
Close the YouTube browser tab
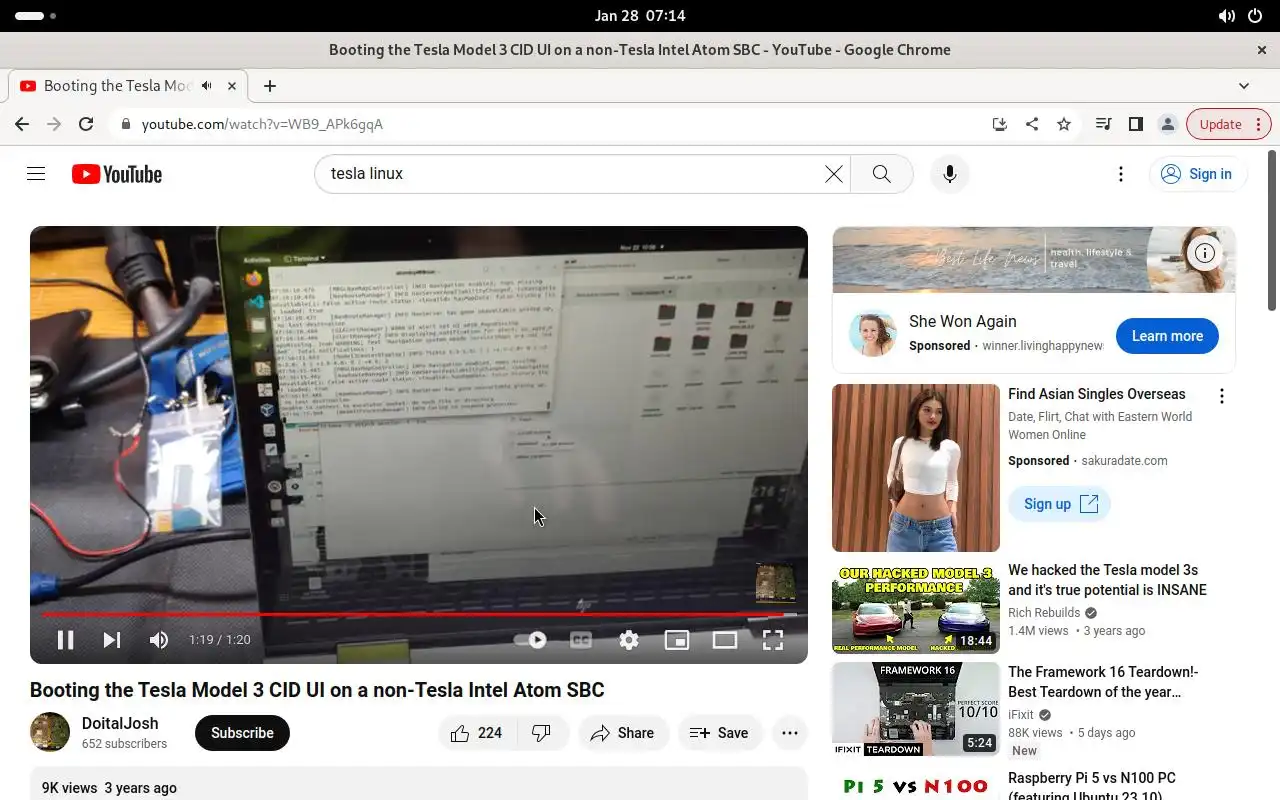[x=232, y=86]
